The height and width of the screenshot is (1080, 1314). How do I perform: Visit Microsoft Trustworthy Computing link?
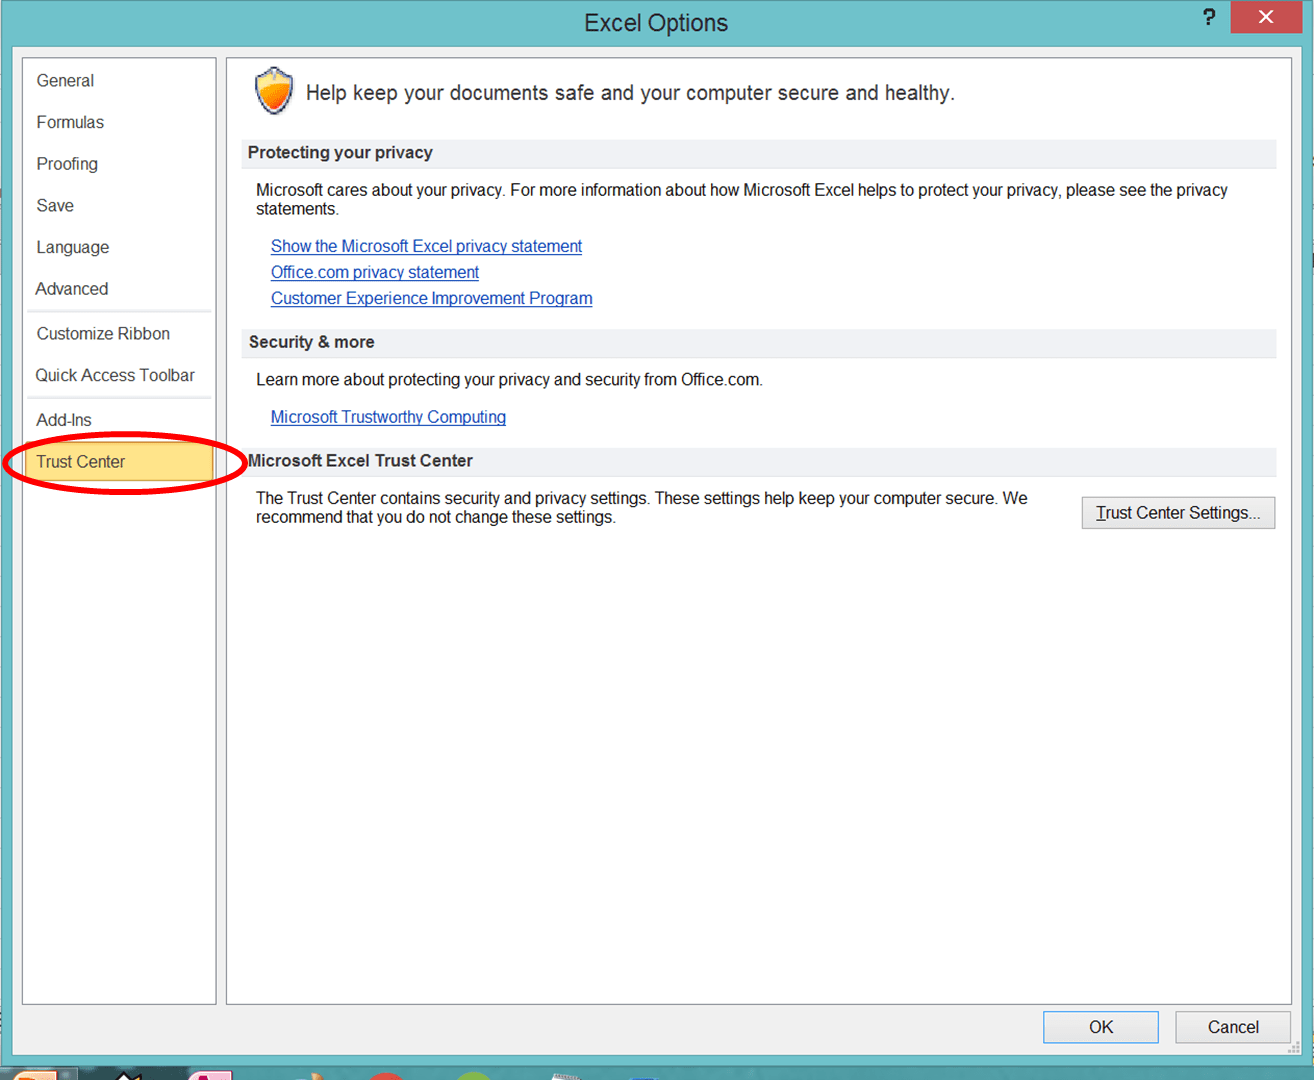click(388, 417)
